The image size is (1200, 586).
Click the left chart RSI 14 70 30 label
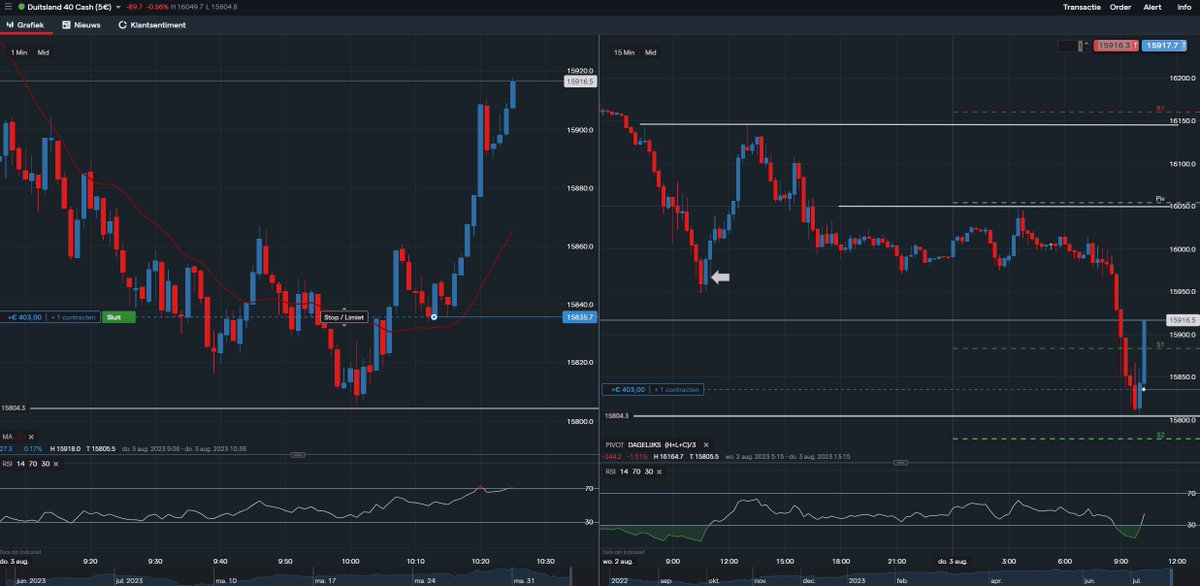pos(25,464)
